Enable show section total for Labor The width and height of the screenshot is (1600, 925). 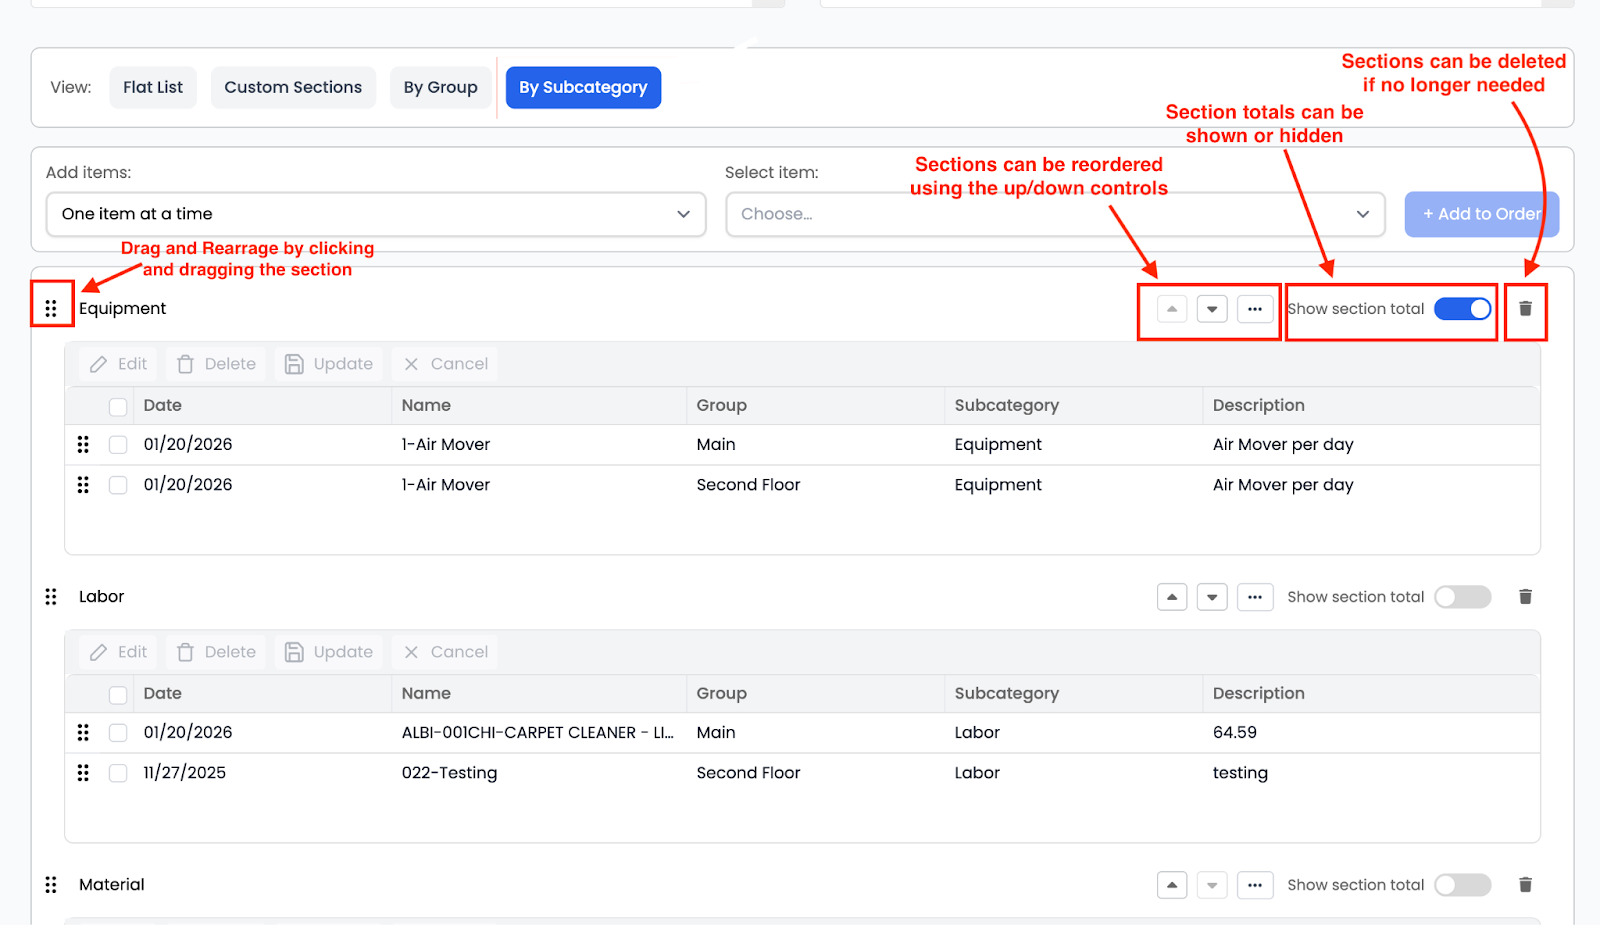click(x=1462, y=597)
